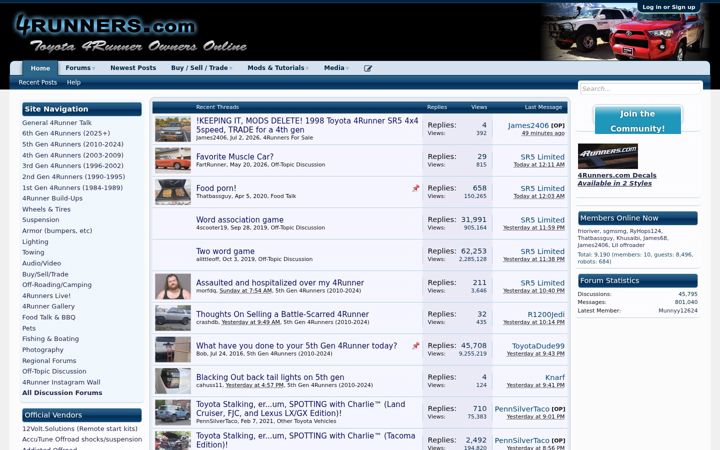Image resolution: width=720 pixels, height=450 pixels.
Task: Open 4Runner Instagram Wall link
Action: pyautogui.click(x=61, y=382)
